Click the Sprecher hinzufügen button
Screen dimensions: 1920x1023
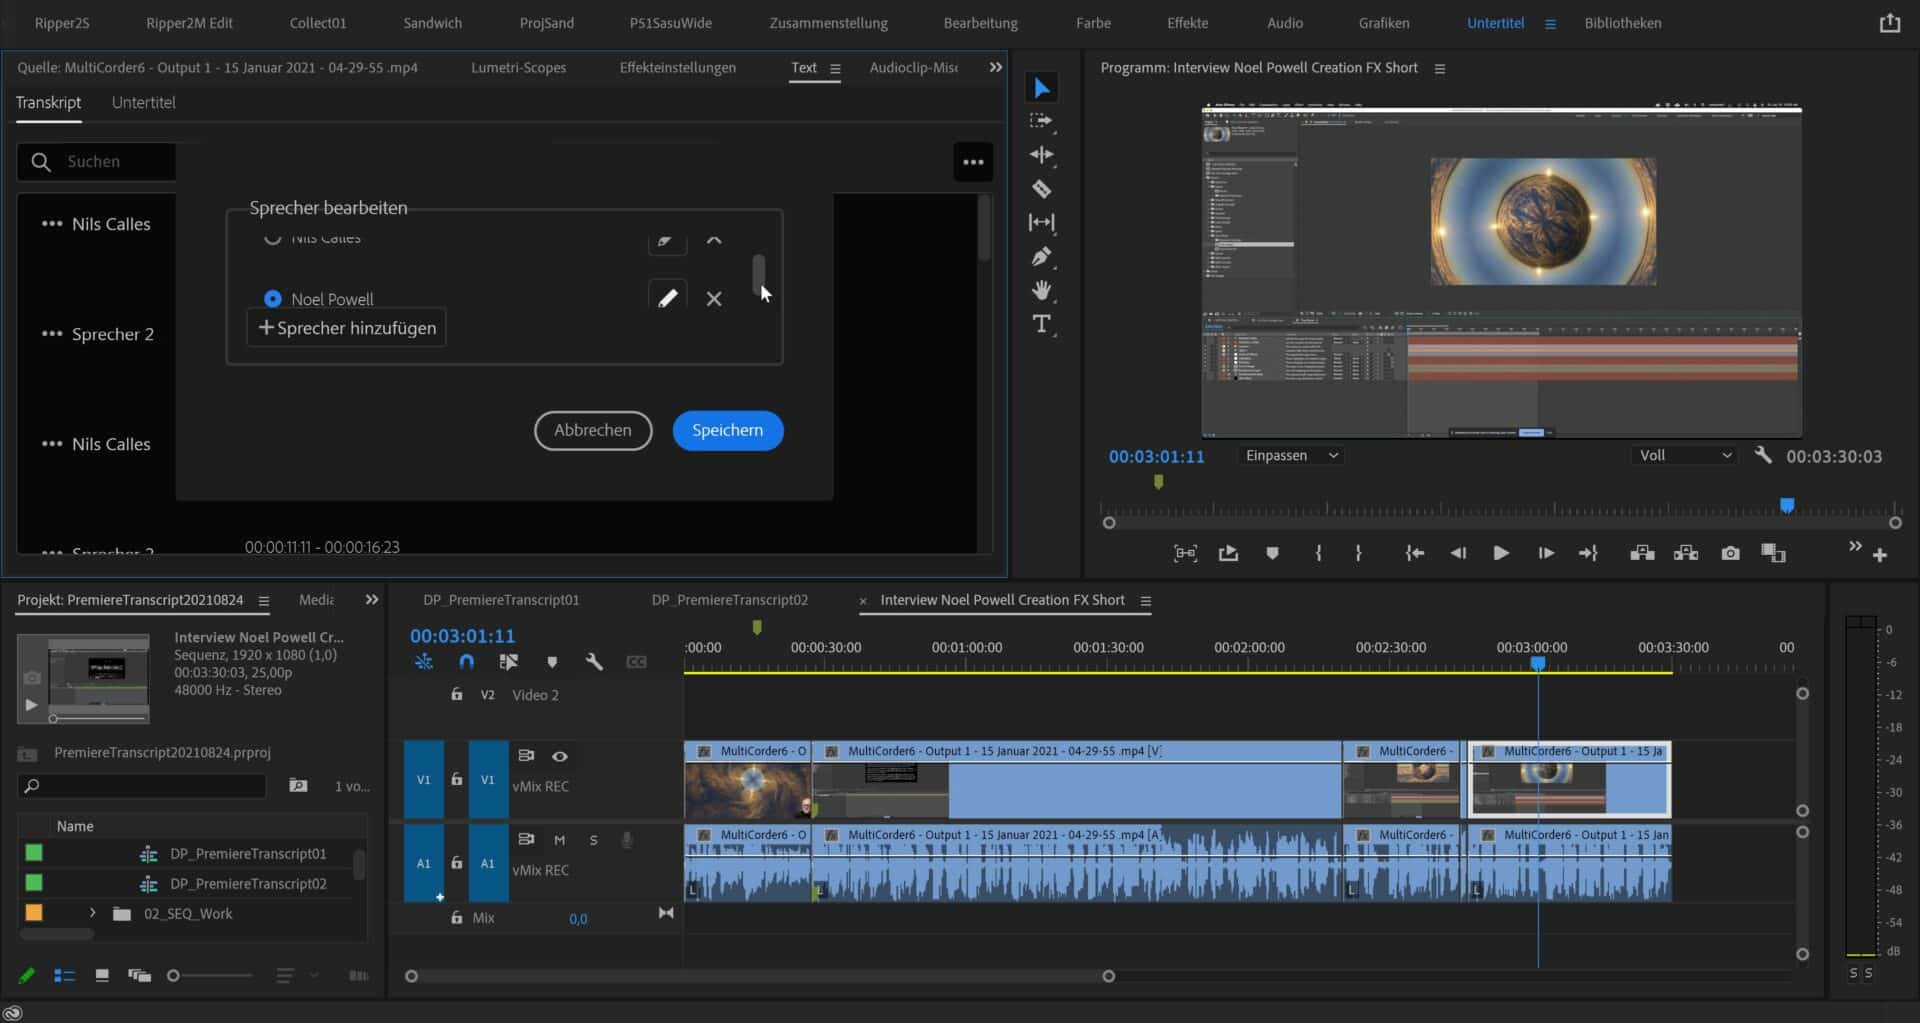tap(345, 327)
